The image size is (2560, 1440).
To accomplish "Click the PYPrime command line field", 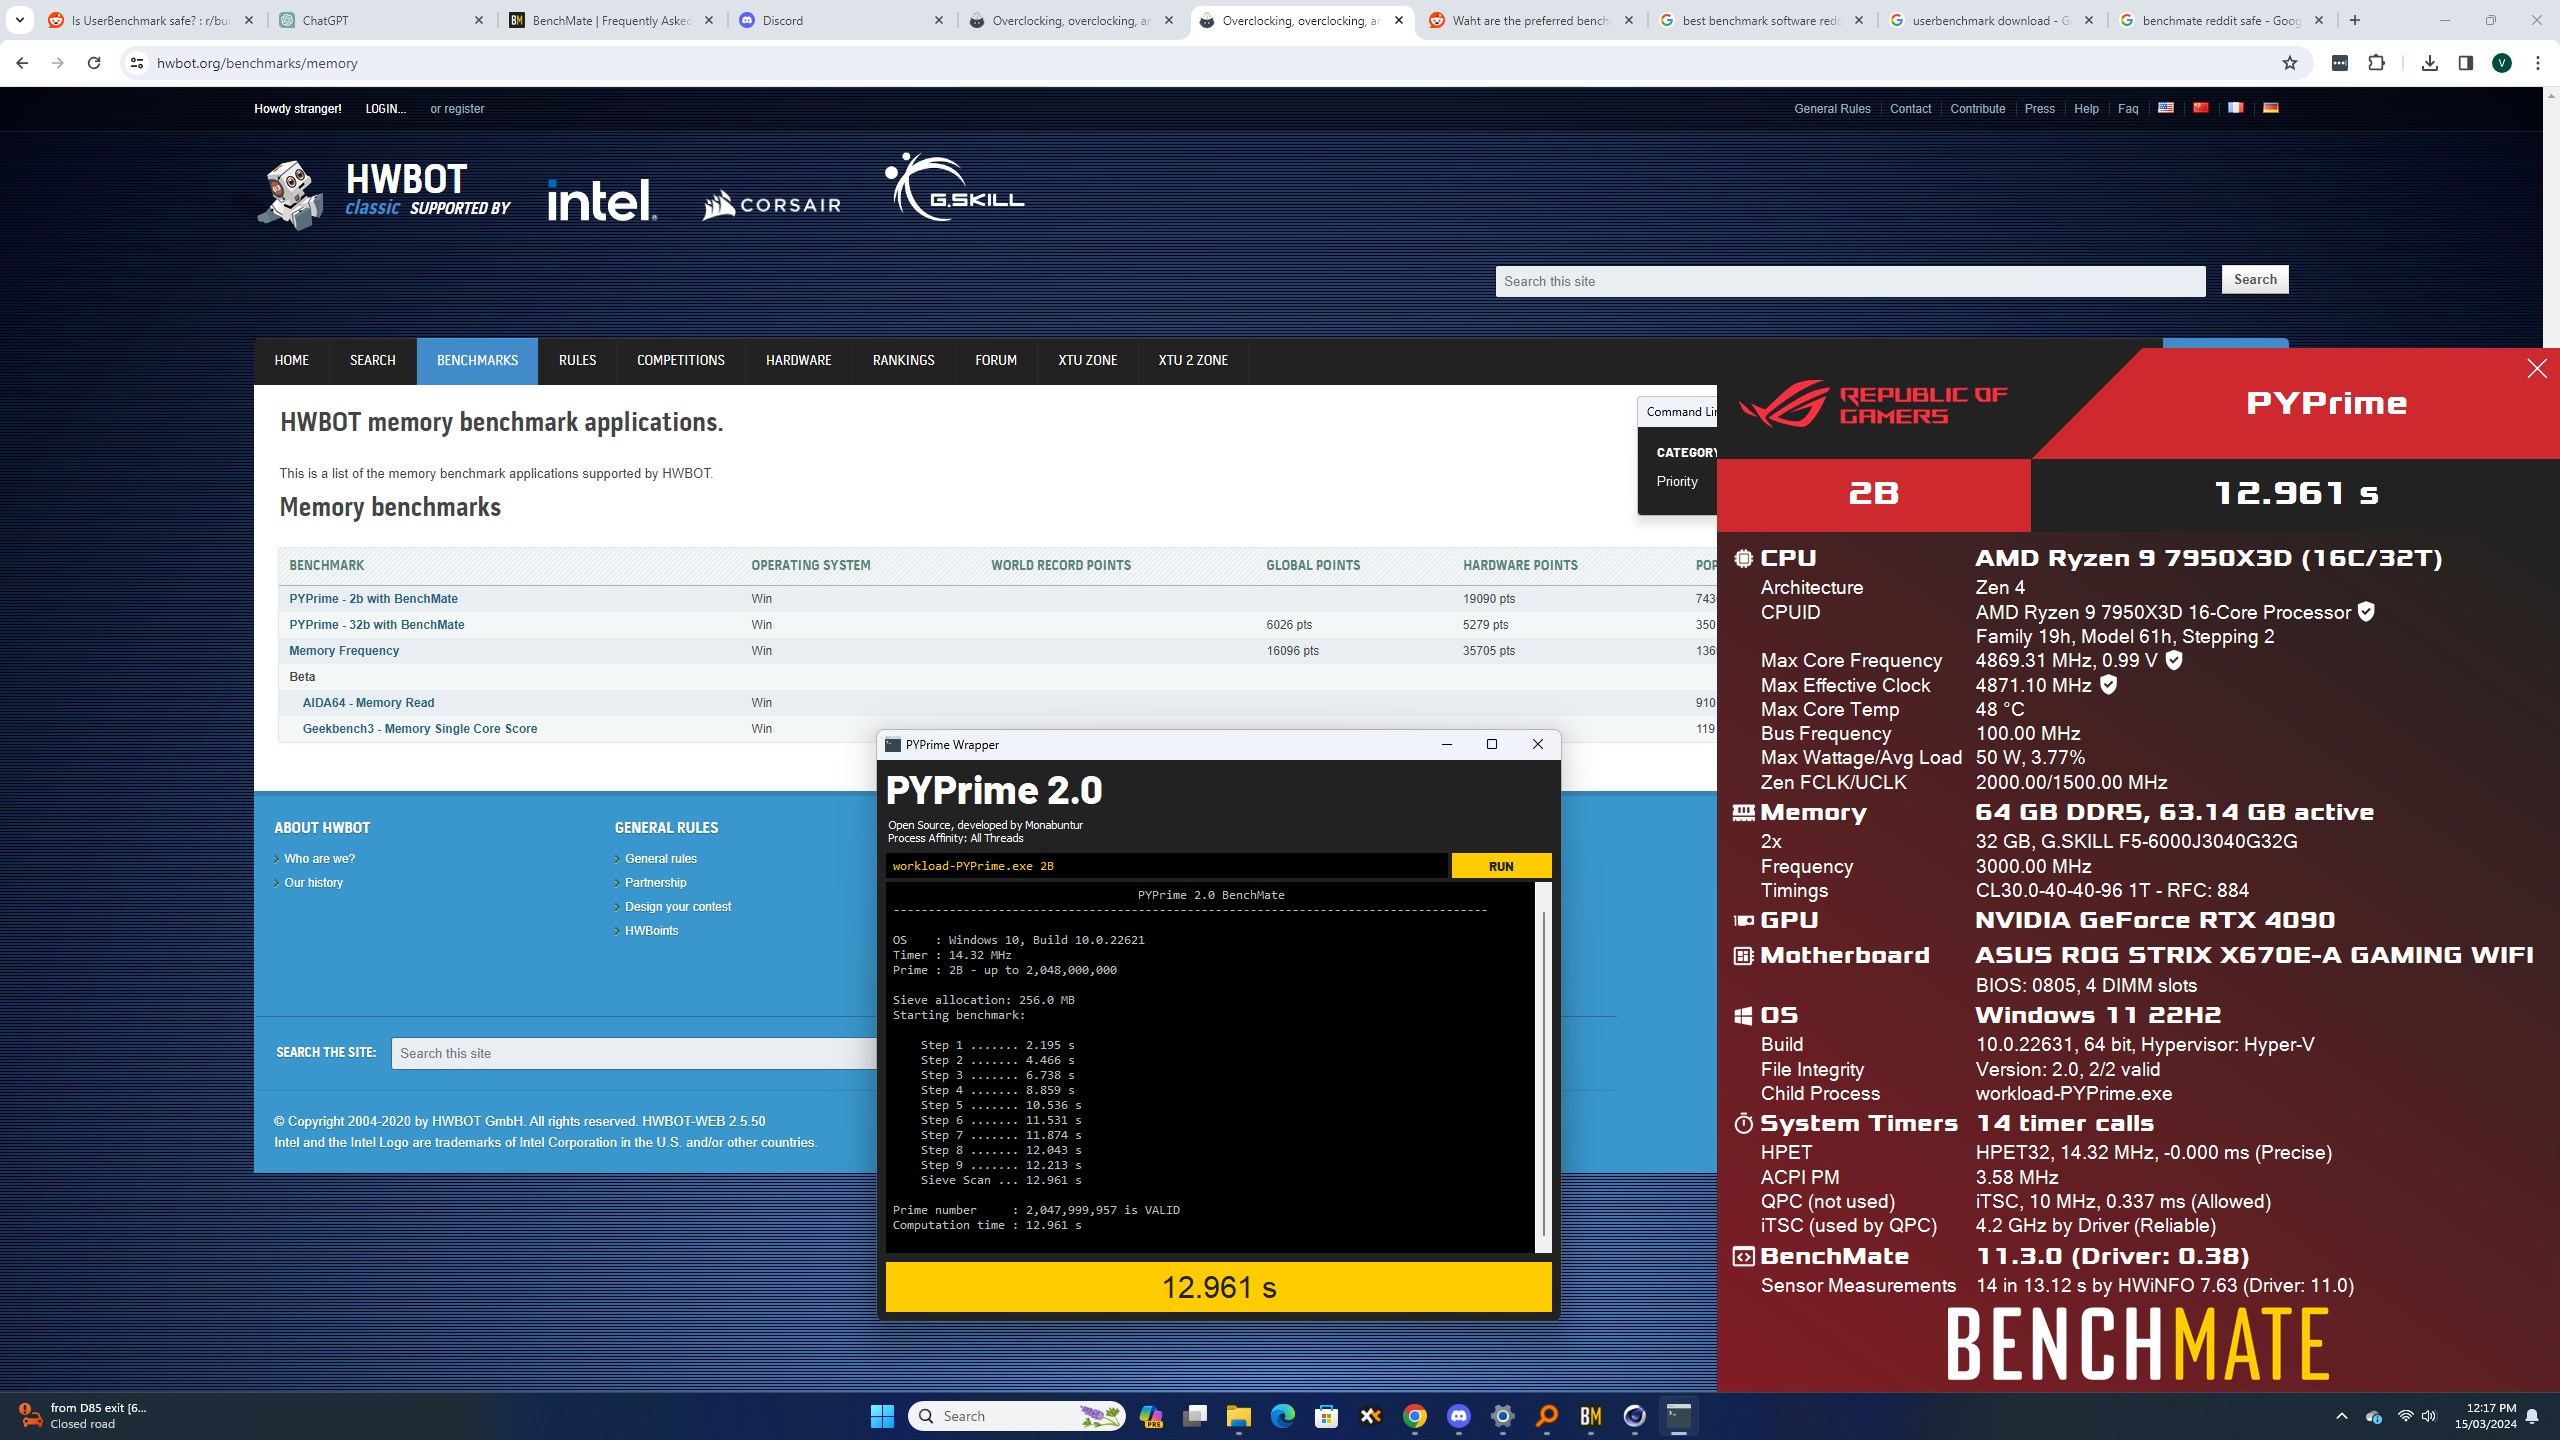I will pyautogui.click(x=1166, y=866).
